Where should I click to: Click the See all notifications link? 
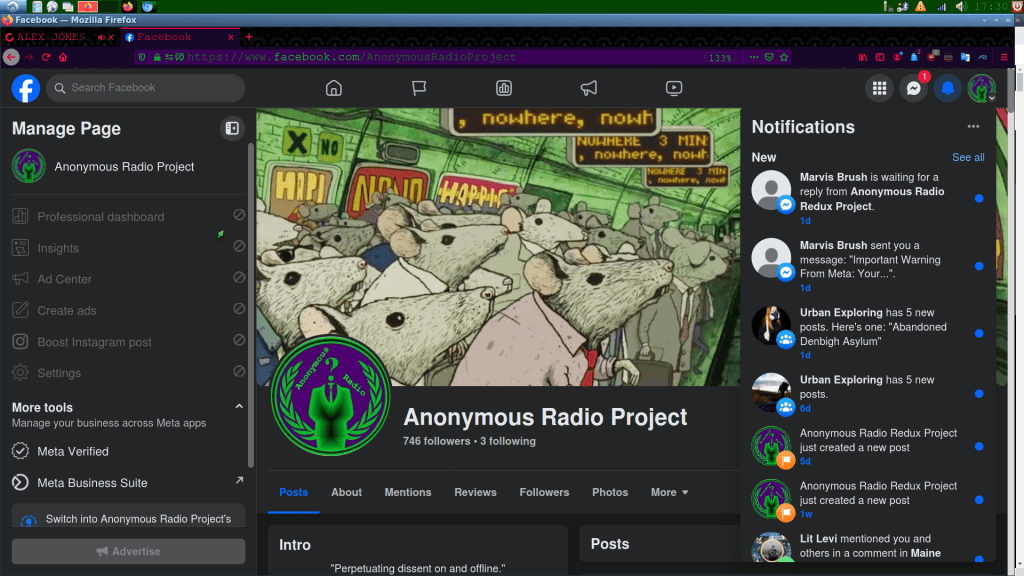pos(968,157)
